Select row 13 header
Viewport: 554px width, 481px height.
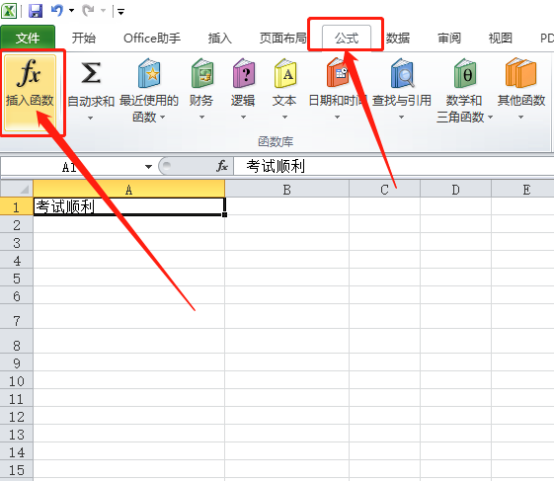(17, 434)
